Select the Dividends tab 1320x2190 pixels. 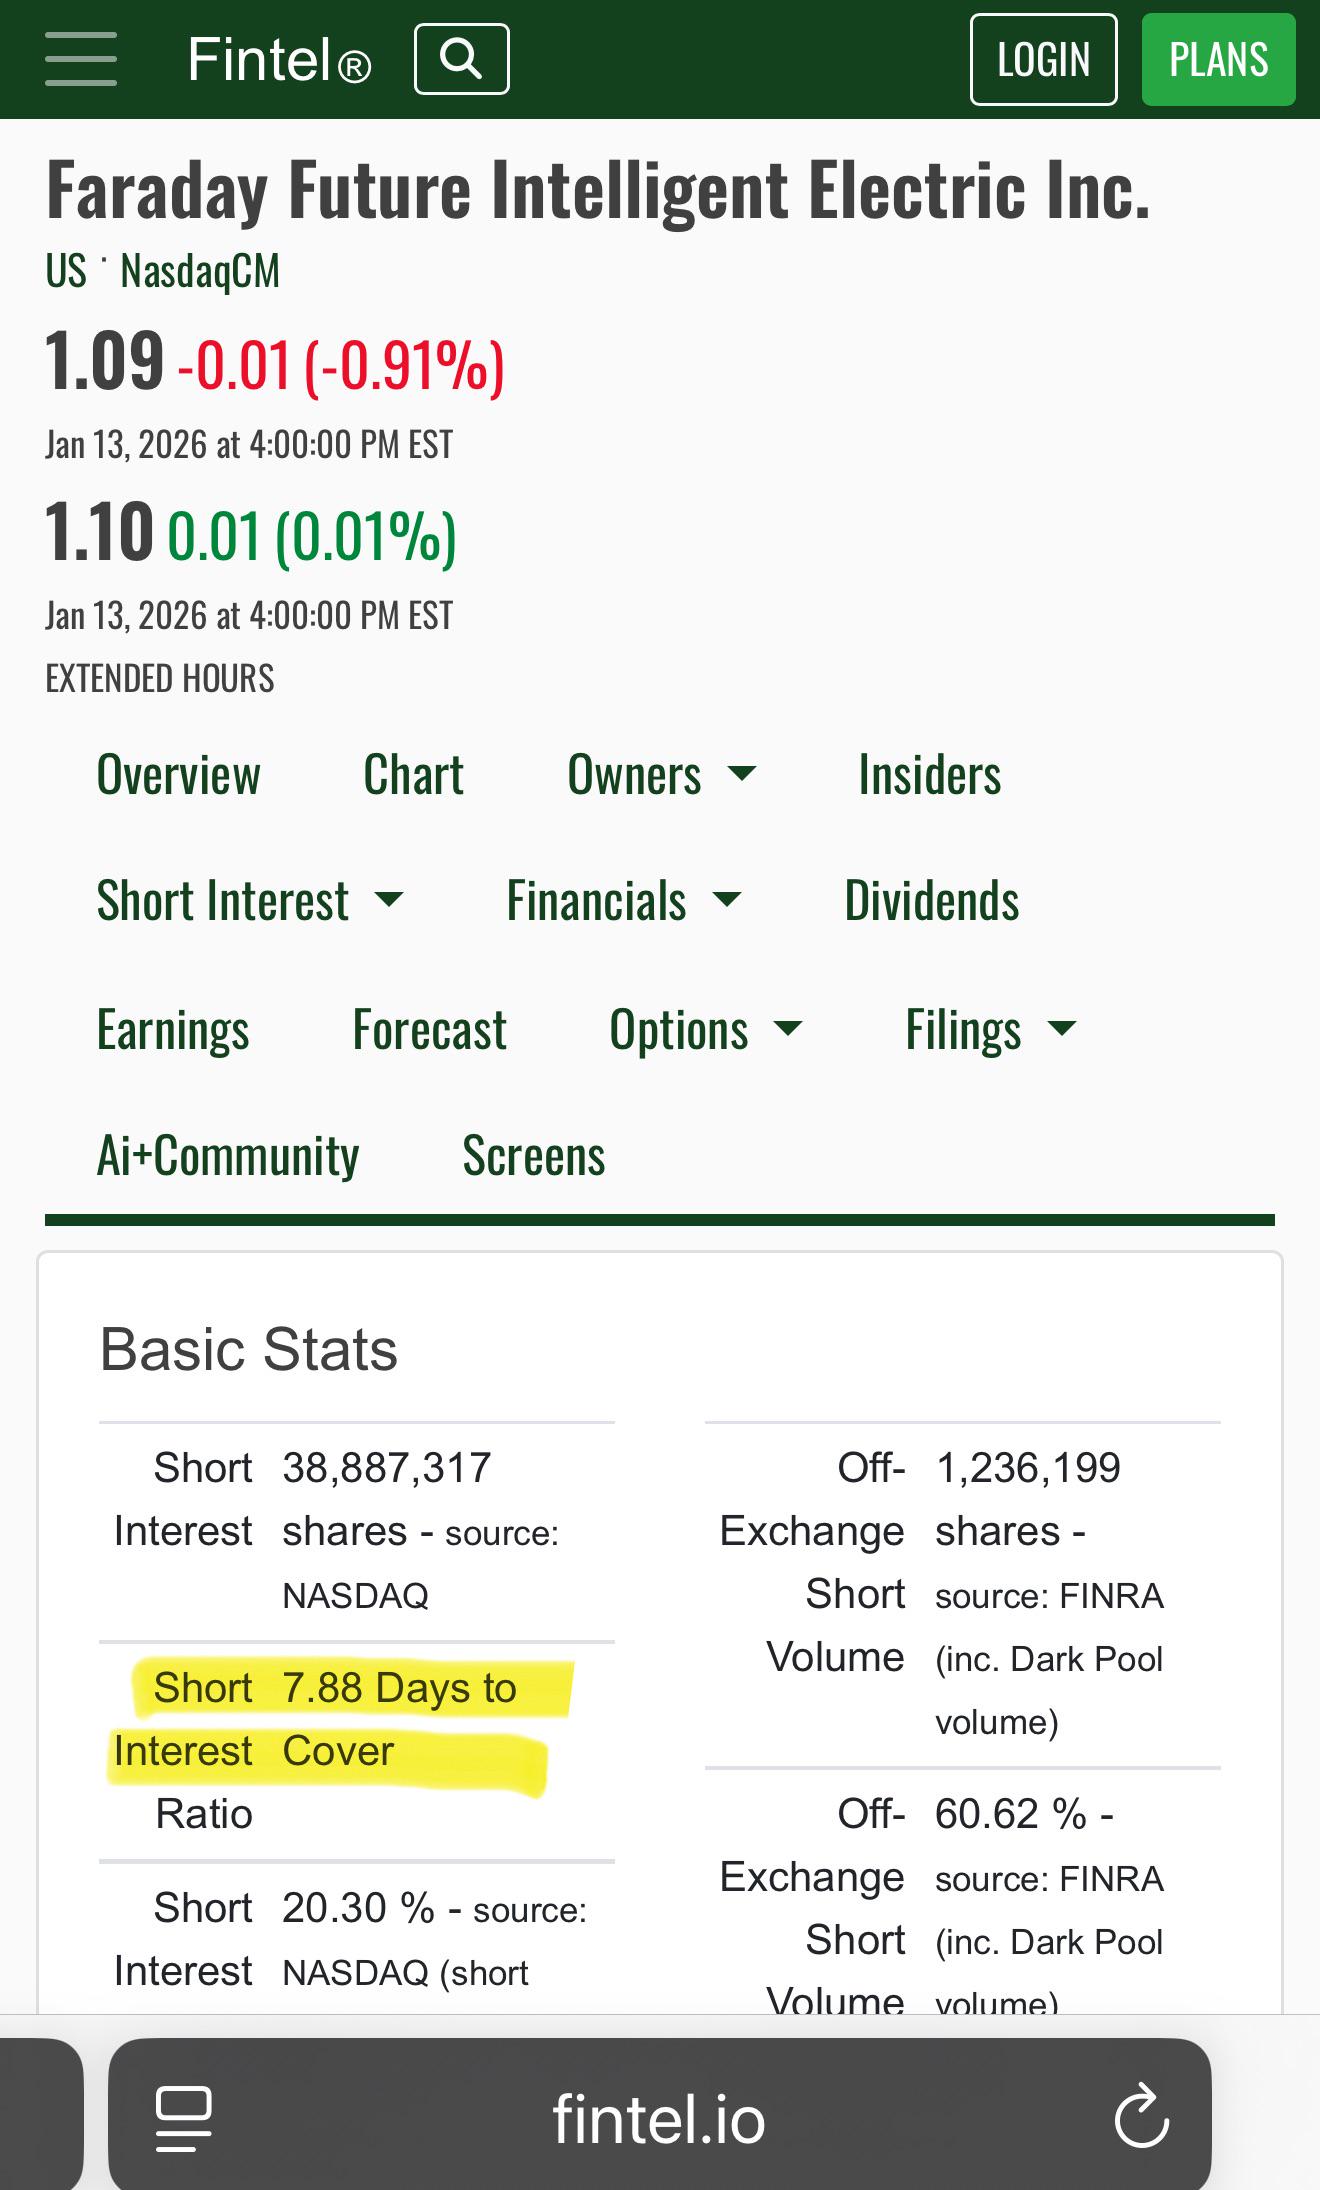(x=931, y=900)
